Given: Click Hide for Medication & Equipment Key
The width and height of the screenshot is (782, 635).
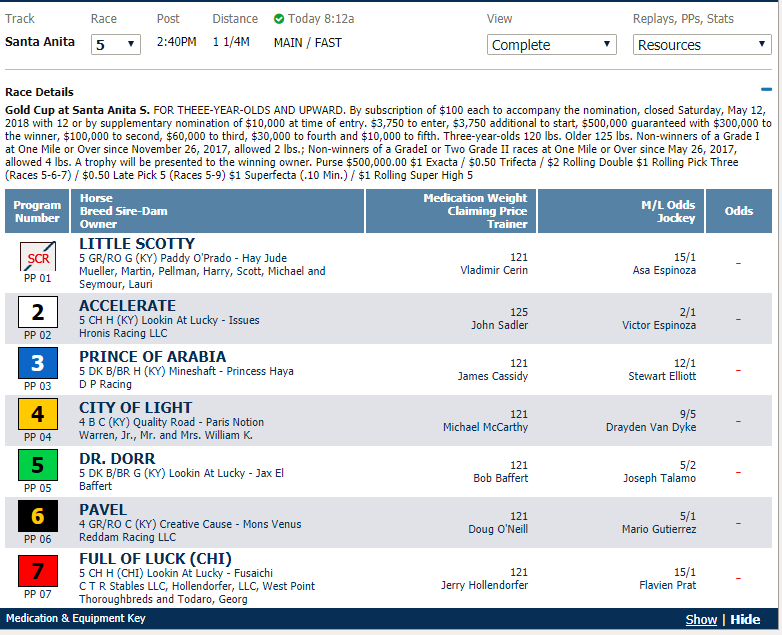Looking at the screenshot, I should pos(745,620).
